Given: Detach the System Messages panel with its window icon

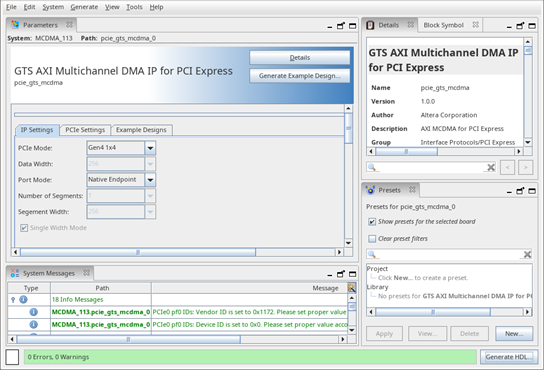Looking at the screenshot, I should tap(341, 274).
